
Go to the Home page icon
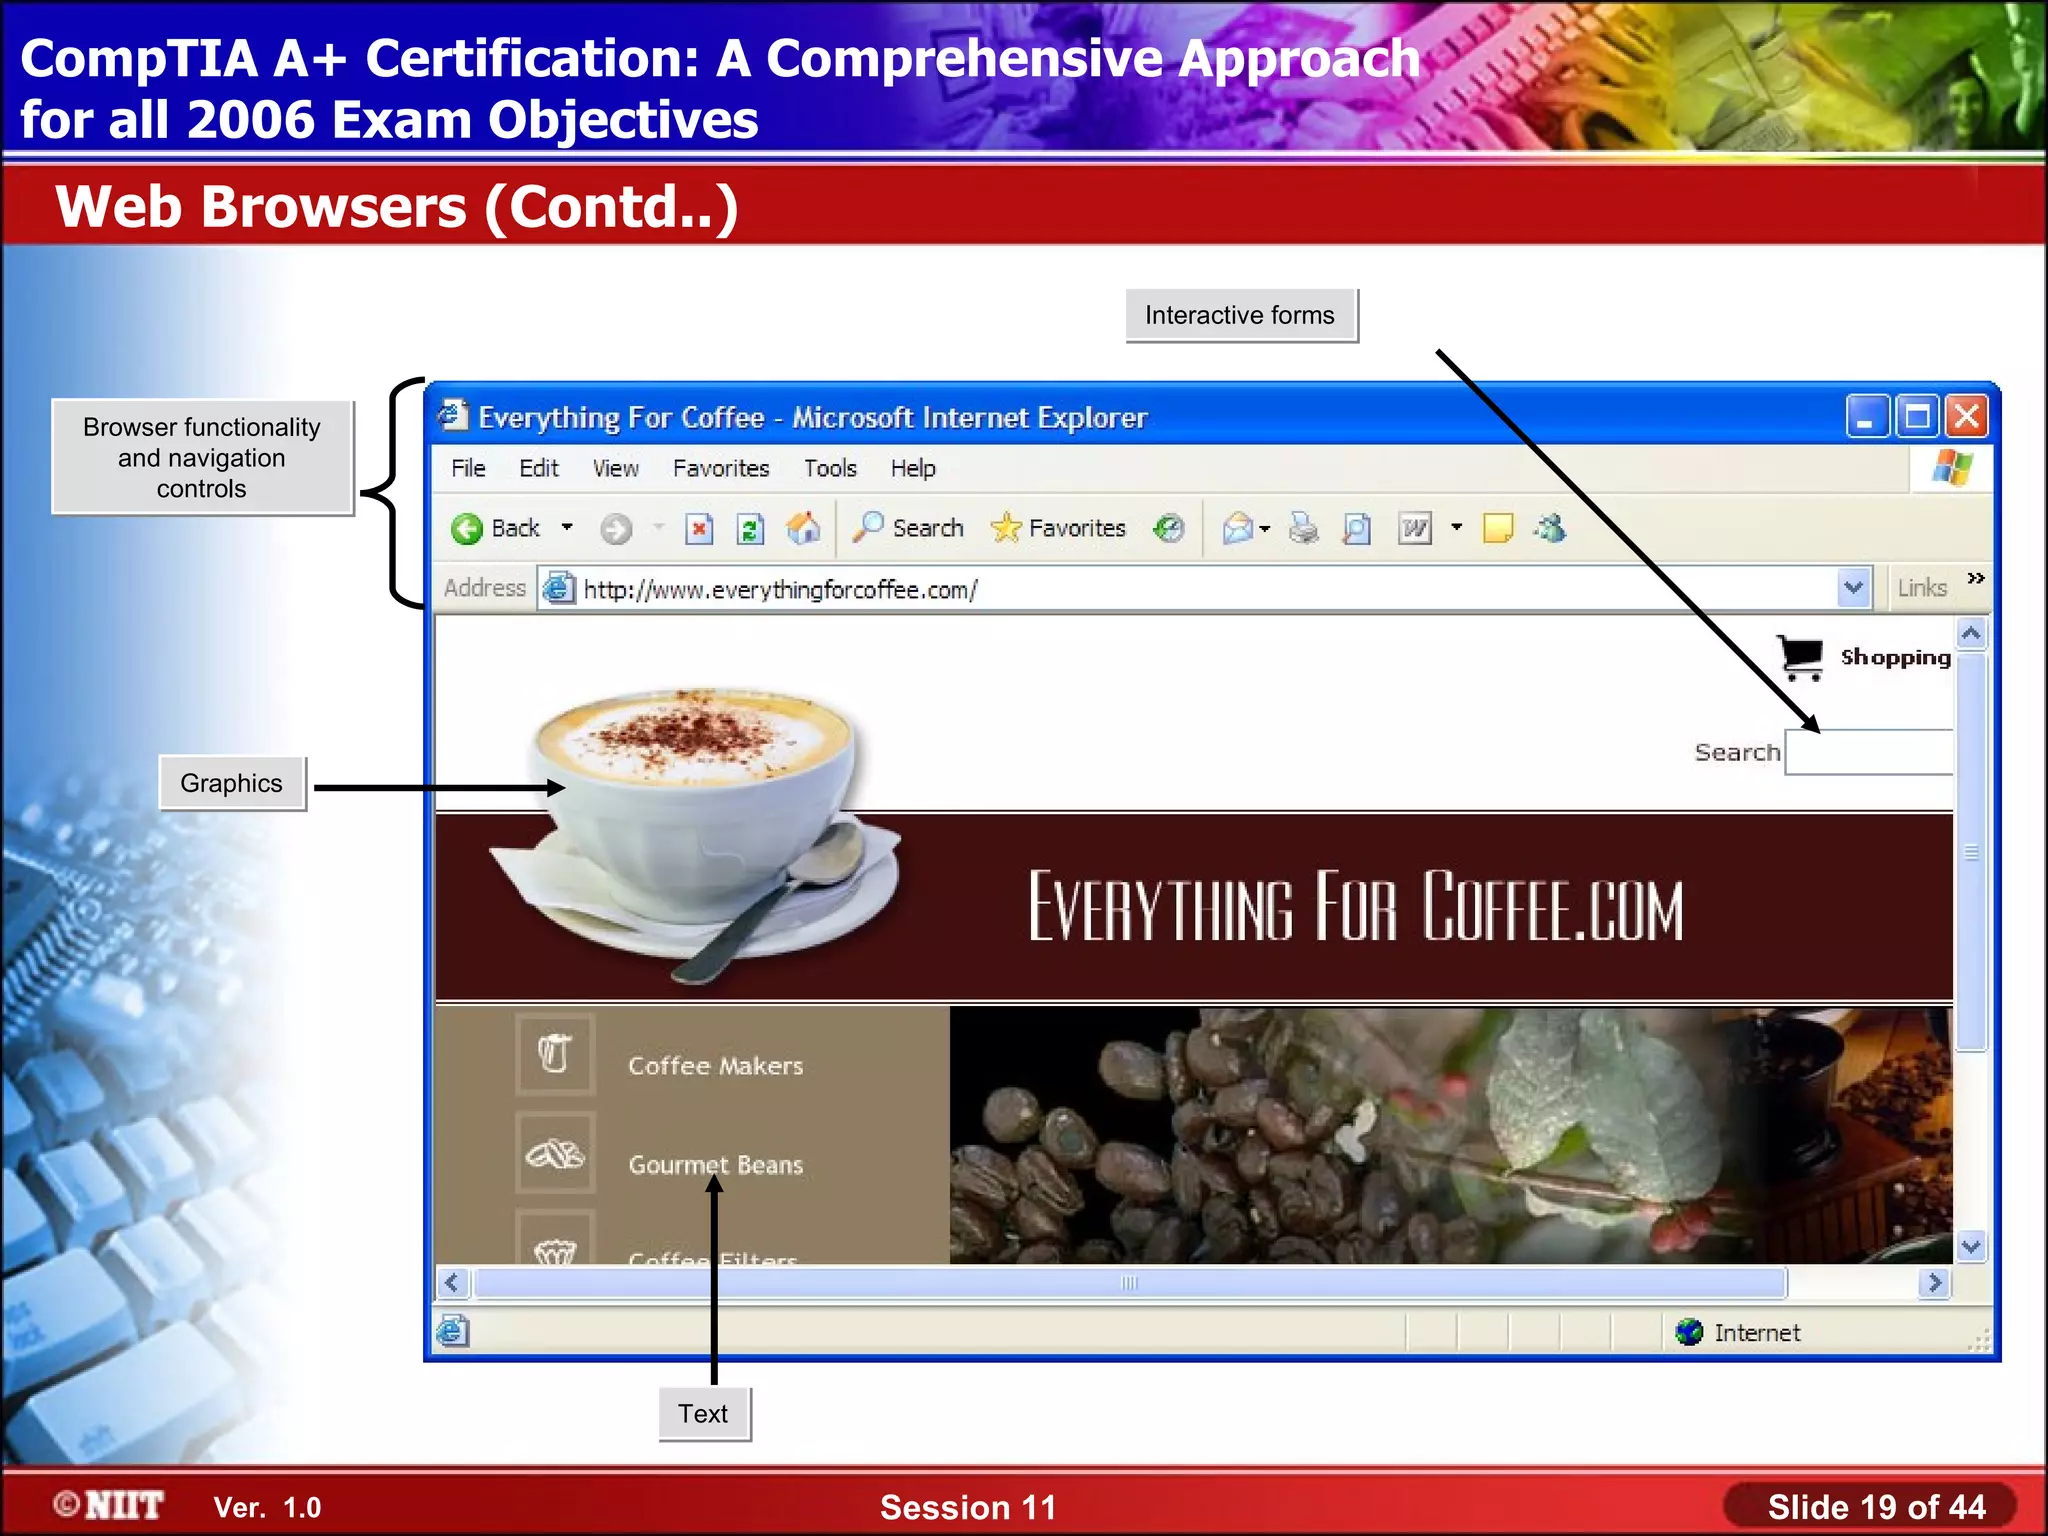803,527
